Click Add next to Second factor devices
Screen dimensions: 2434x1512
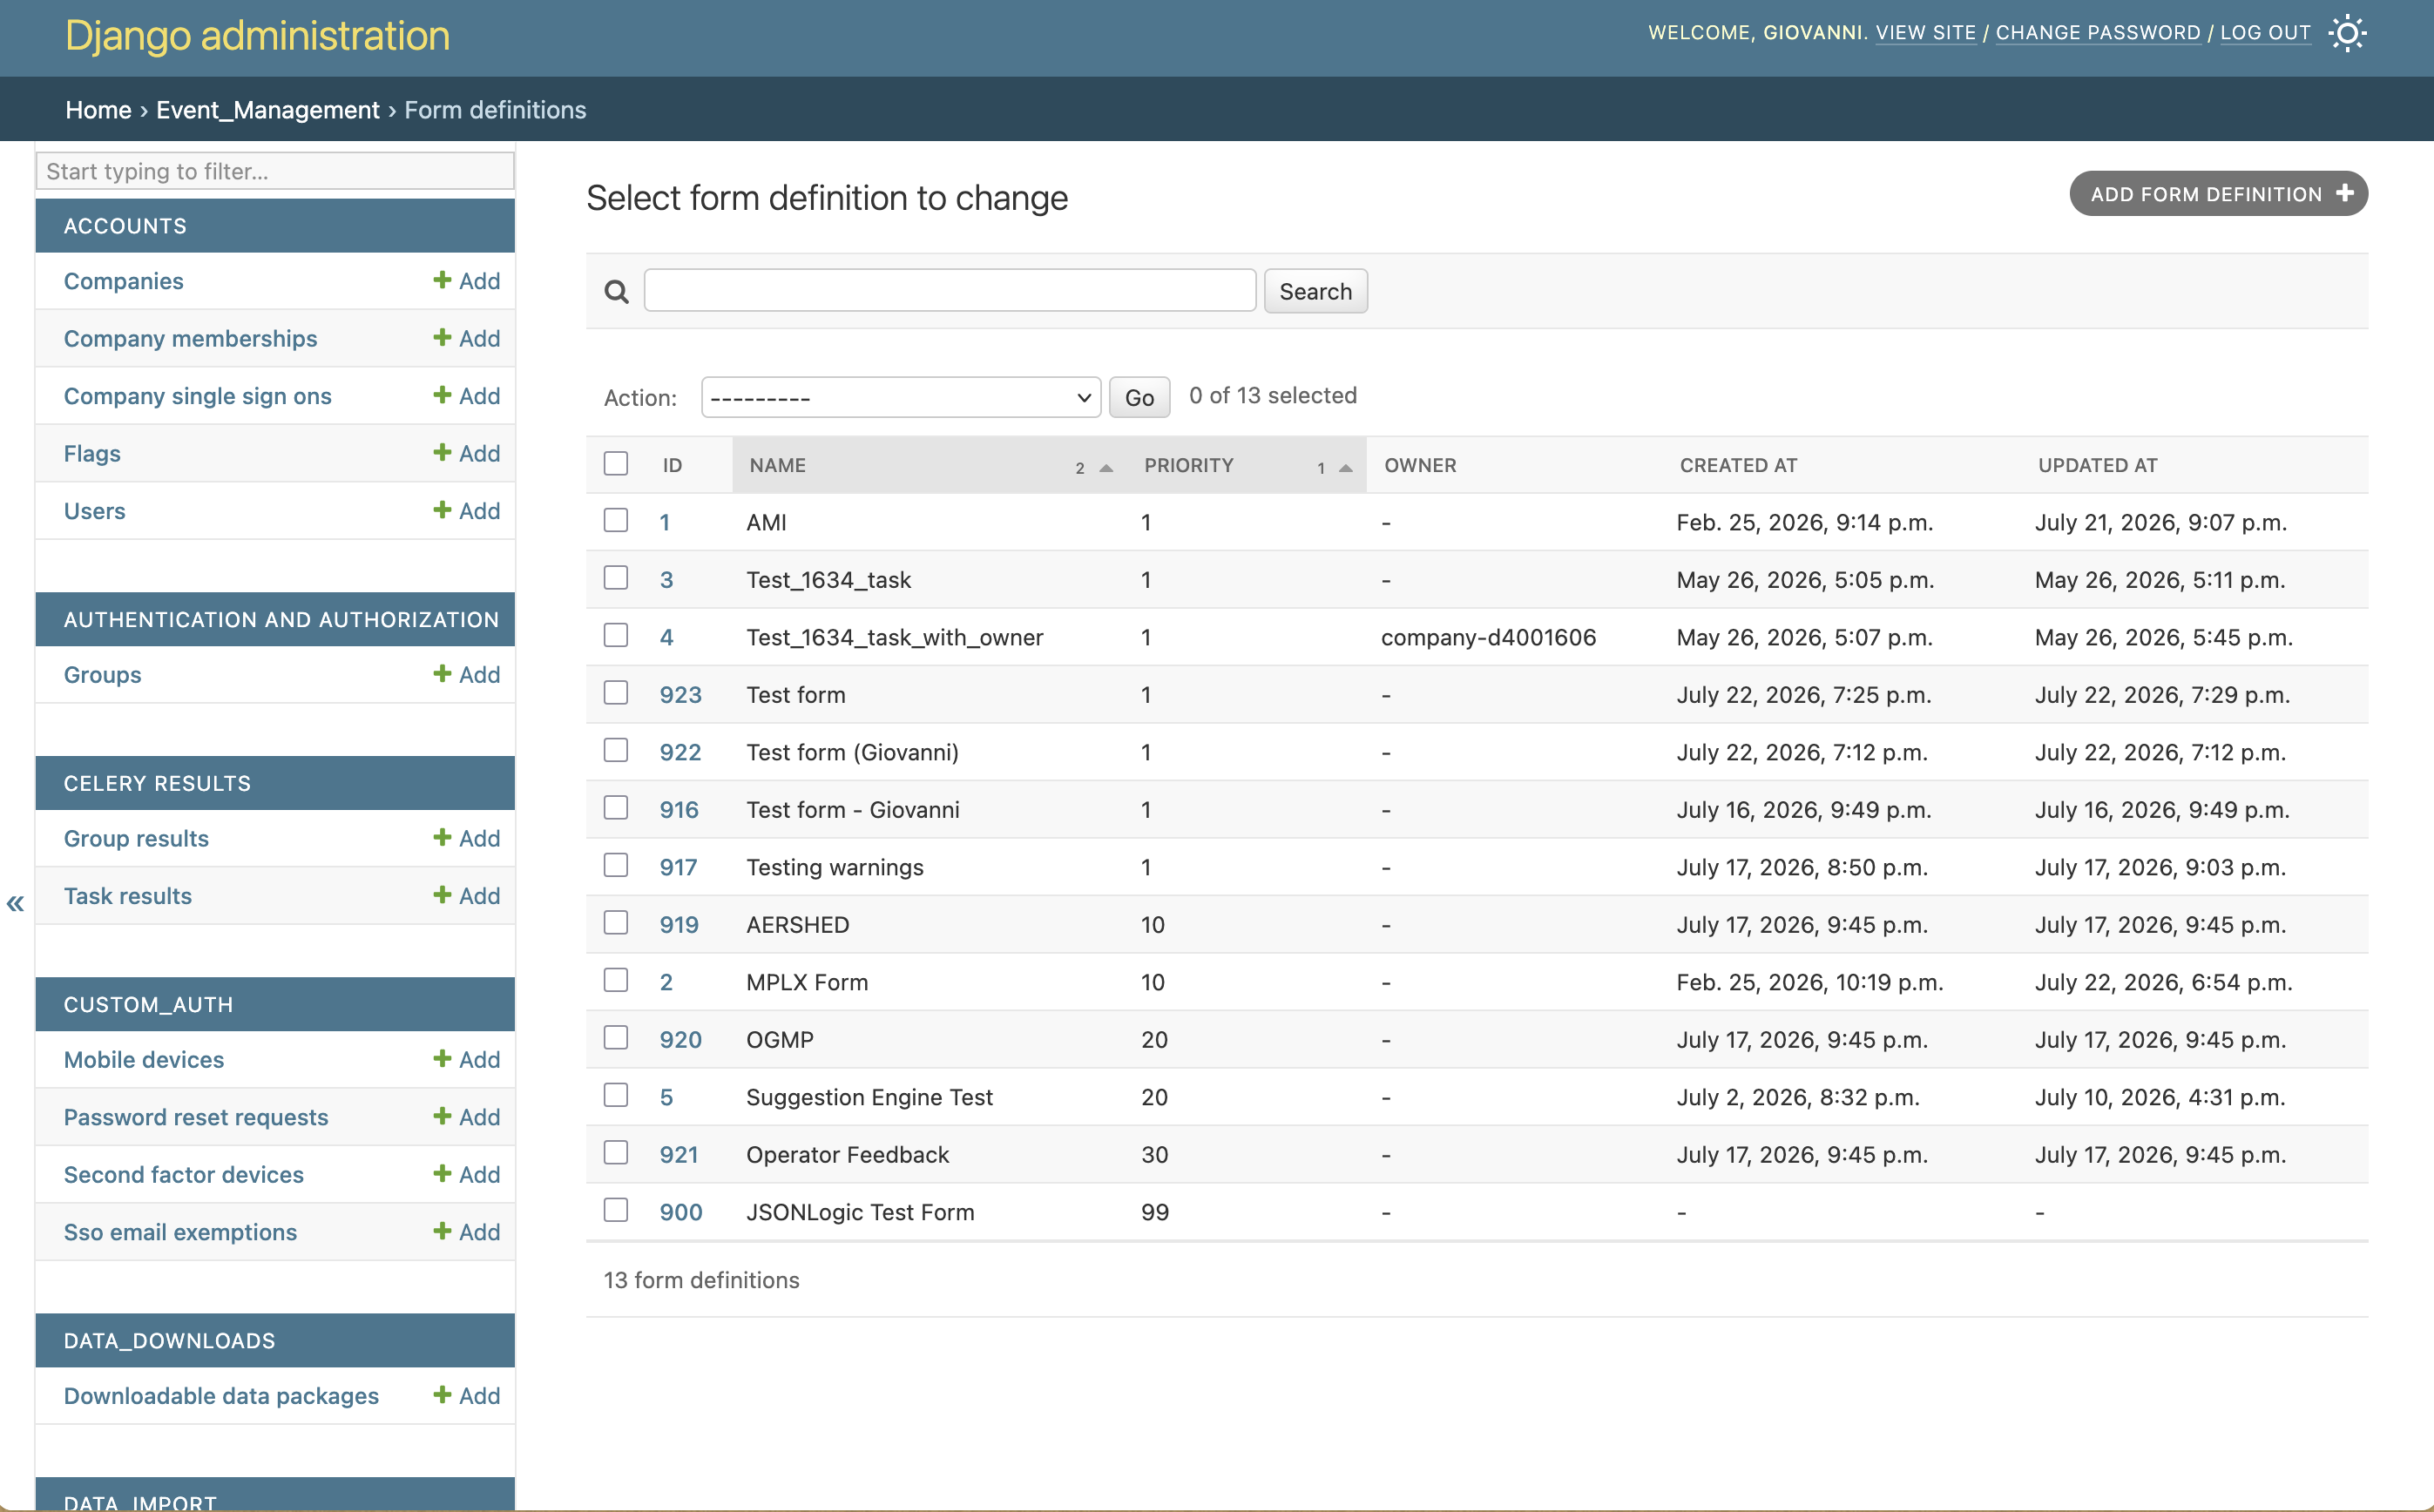click(466, 1174)
